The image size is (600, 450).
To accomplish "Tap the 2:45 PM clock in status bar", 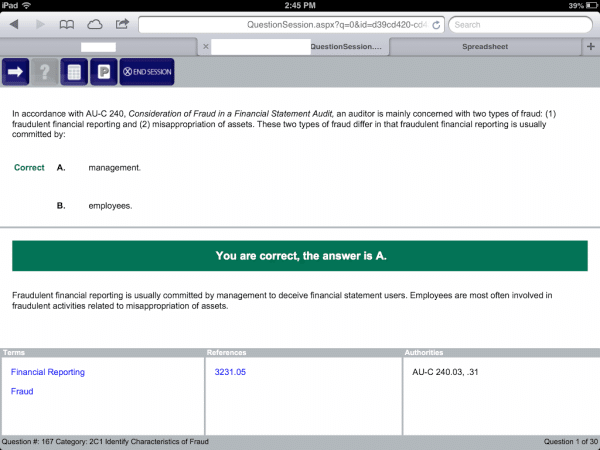I will click(x=300, y=5).
